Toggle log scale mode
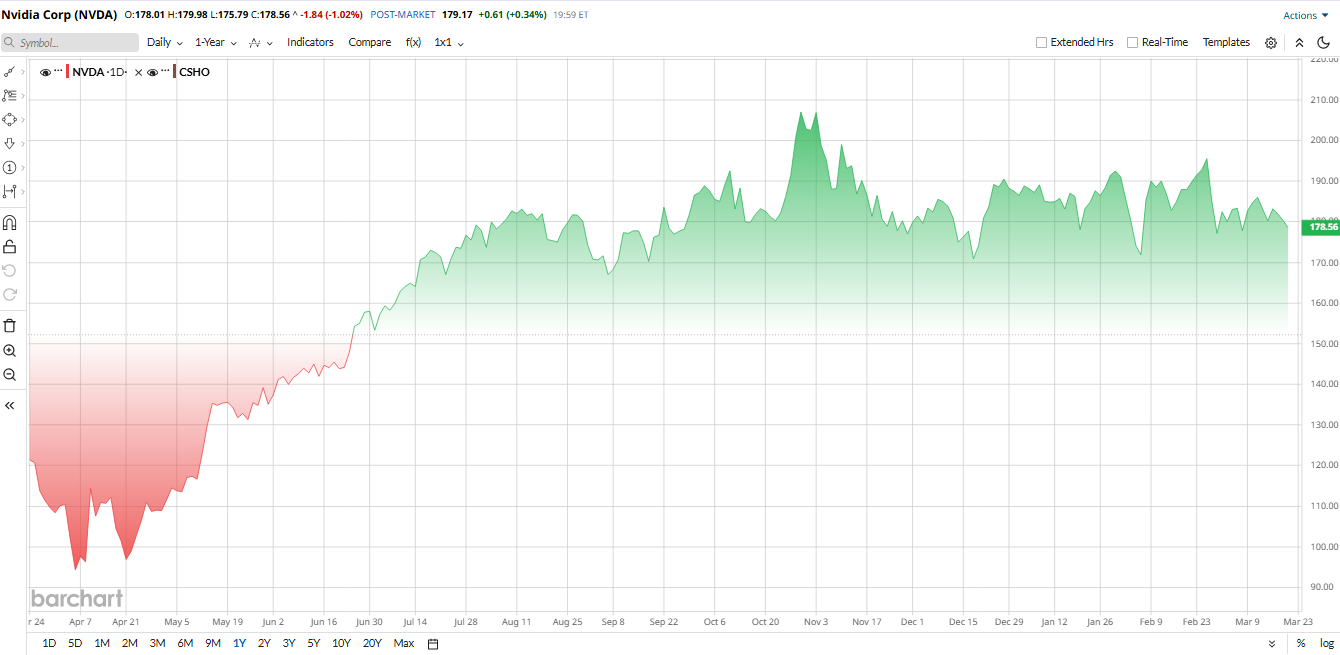Image resolution: width=1340 pixels, height=655 pixels. (1326, 644)
